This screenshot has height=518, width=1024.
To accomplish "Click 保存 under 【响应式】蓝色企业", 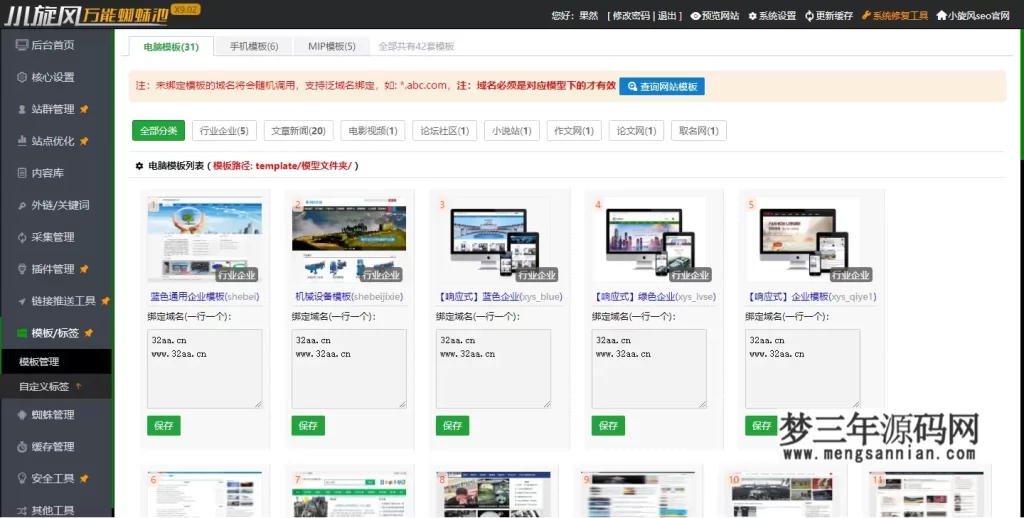I will 453,426.
